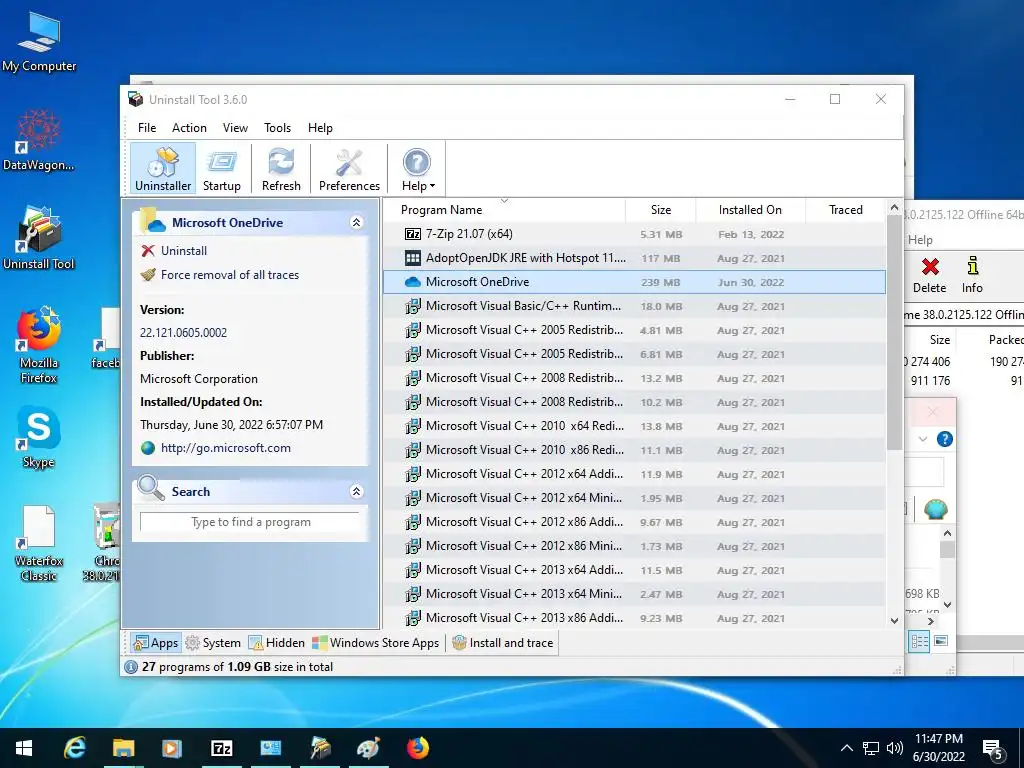
Task: Open File Explorer from the taskbar
Action: click(123, 748)
